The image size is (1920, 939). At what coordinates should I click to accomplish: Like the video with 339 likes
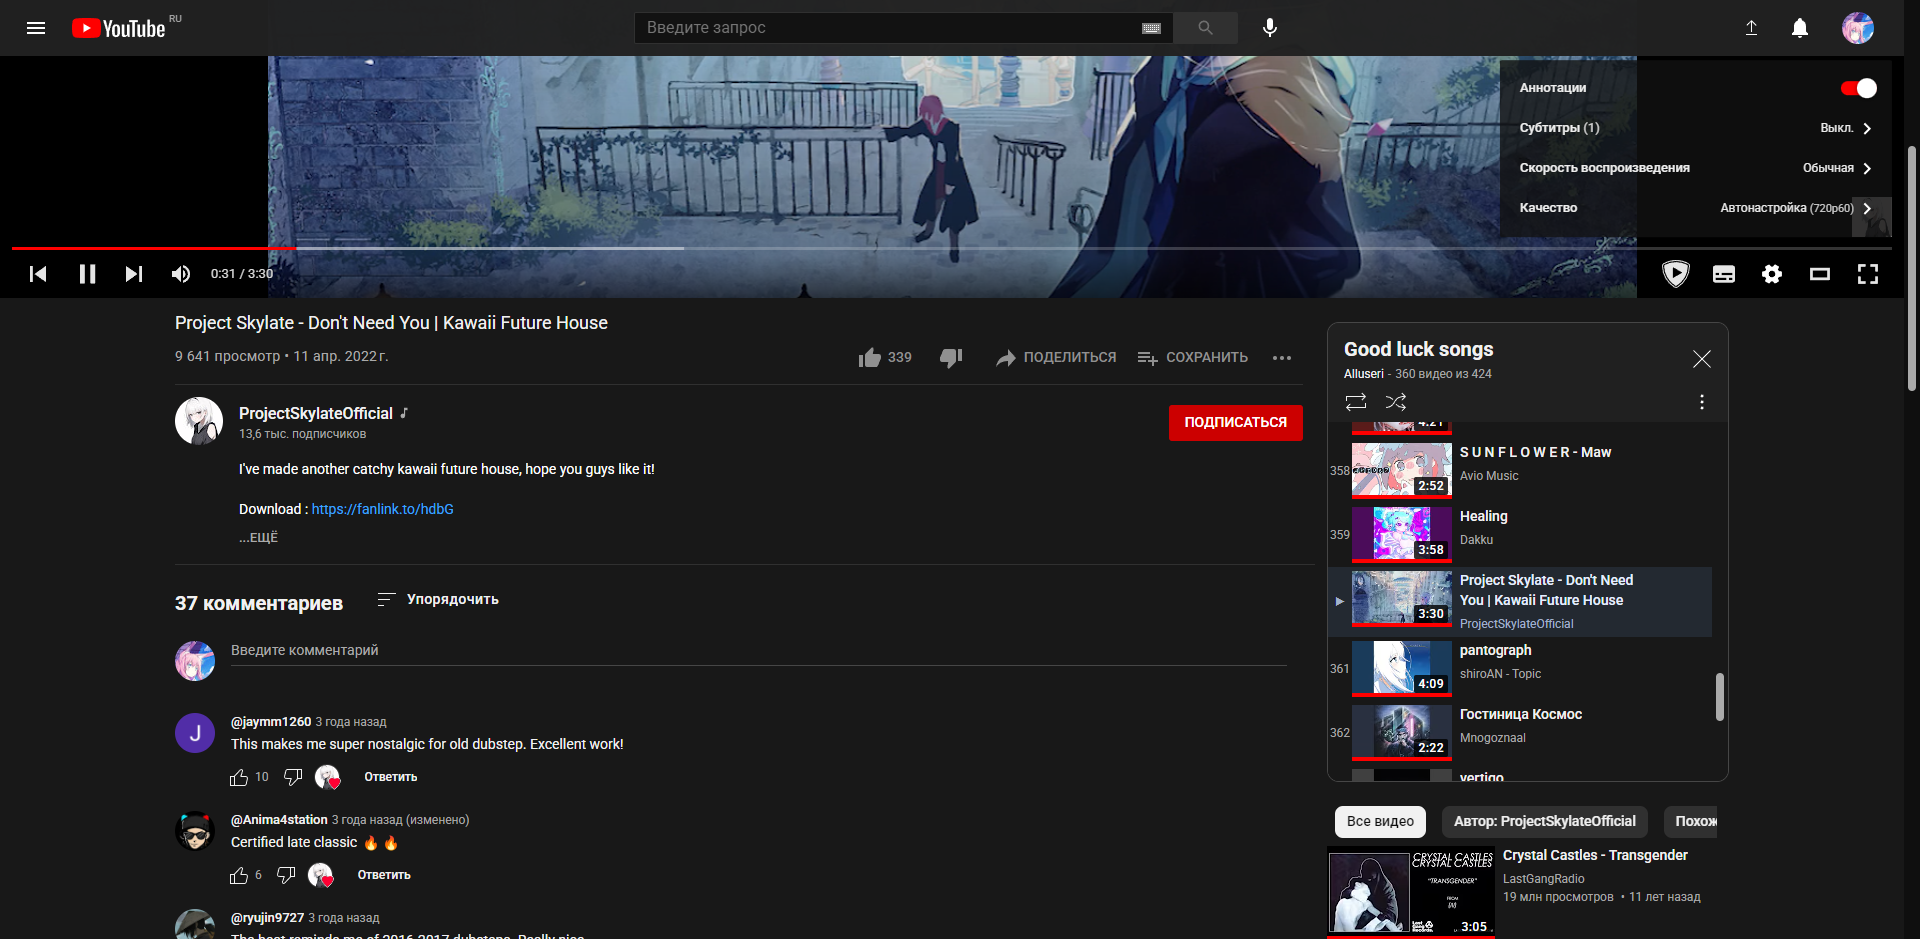tap(885, 357)
